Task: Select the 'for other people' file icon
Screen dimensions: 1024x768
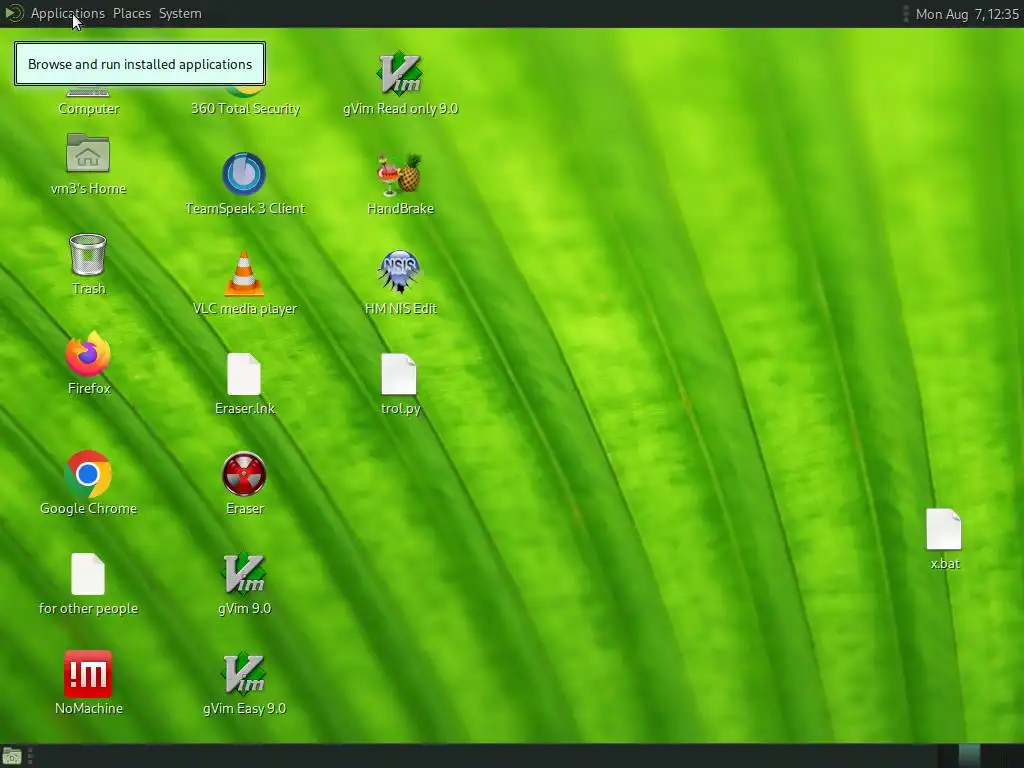Action: [x=88, y=574]
